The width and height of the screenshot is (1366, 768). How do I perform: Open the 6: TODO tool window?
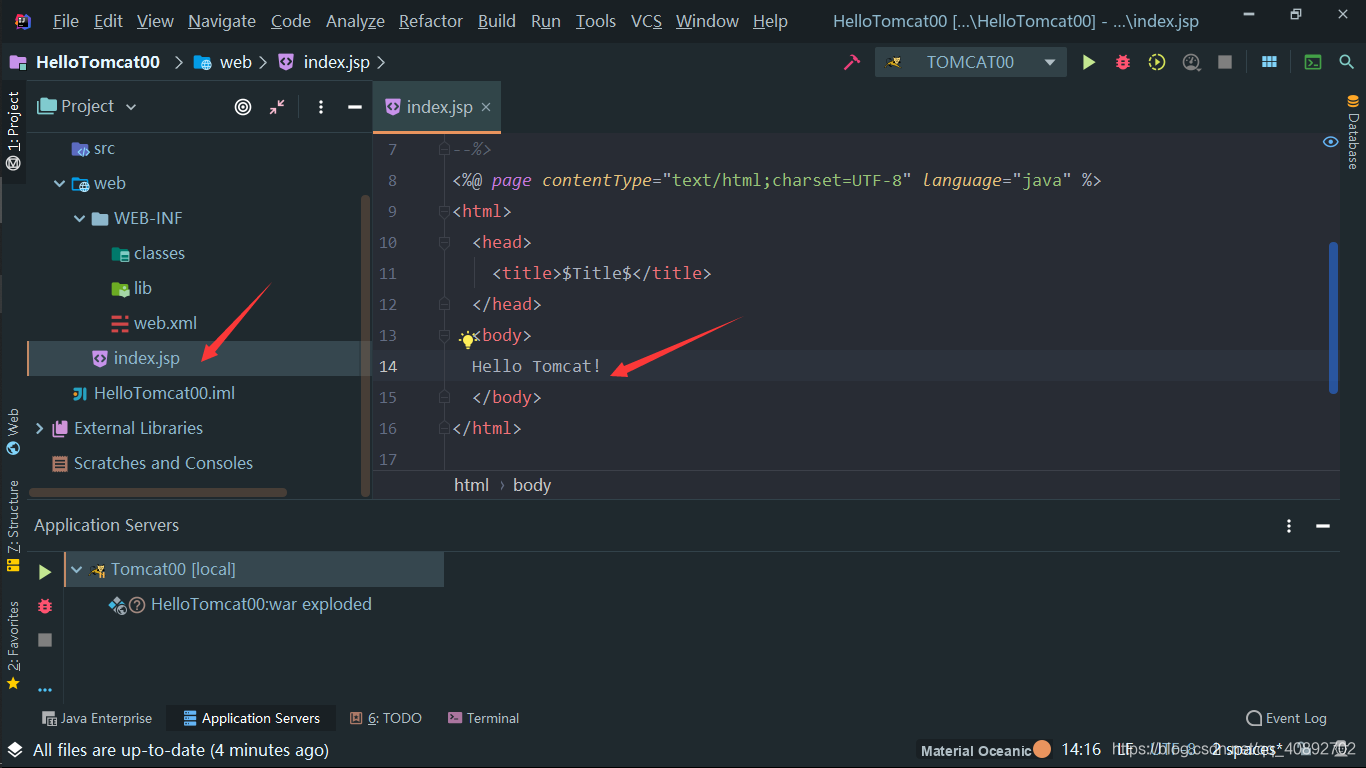(386, 718)
